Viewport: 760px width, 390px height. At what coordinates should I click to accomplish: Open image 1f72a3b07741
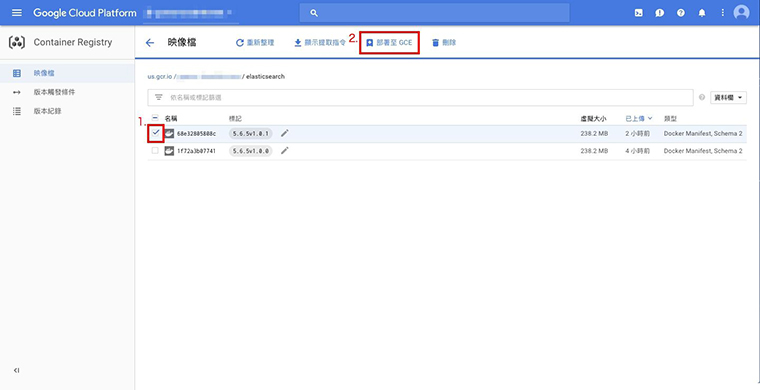pos(196,151)
